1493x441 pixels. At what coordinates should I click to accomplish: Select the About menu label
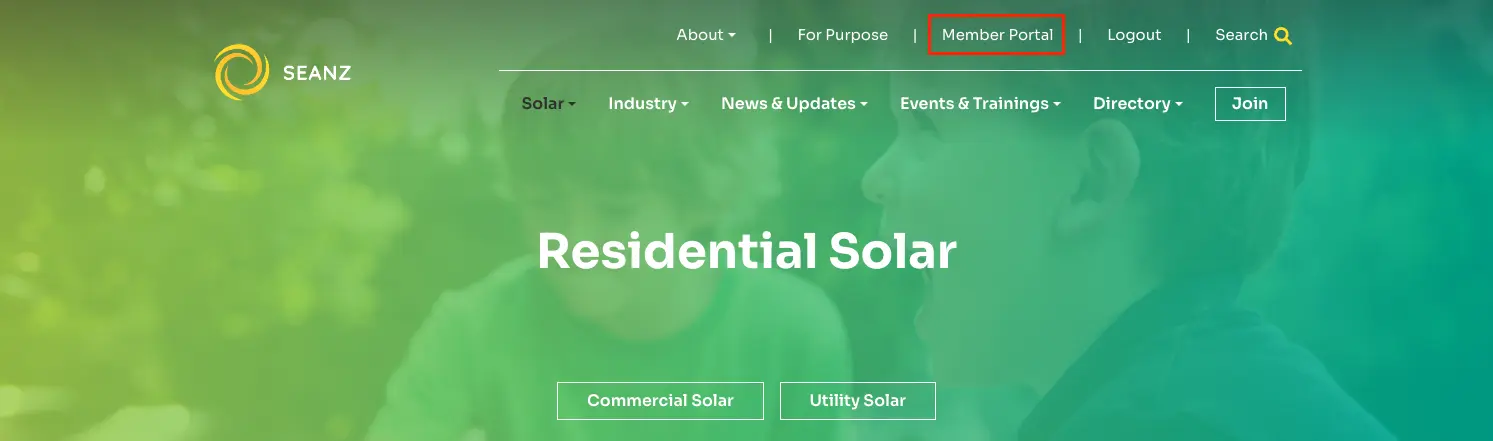pos(700,35)
